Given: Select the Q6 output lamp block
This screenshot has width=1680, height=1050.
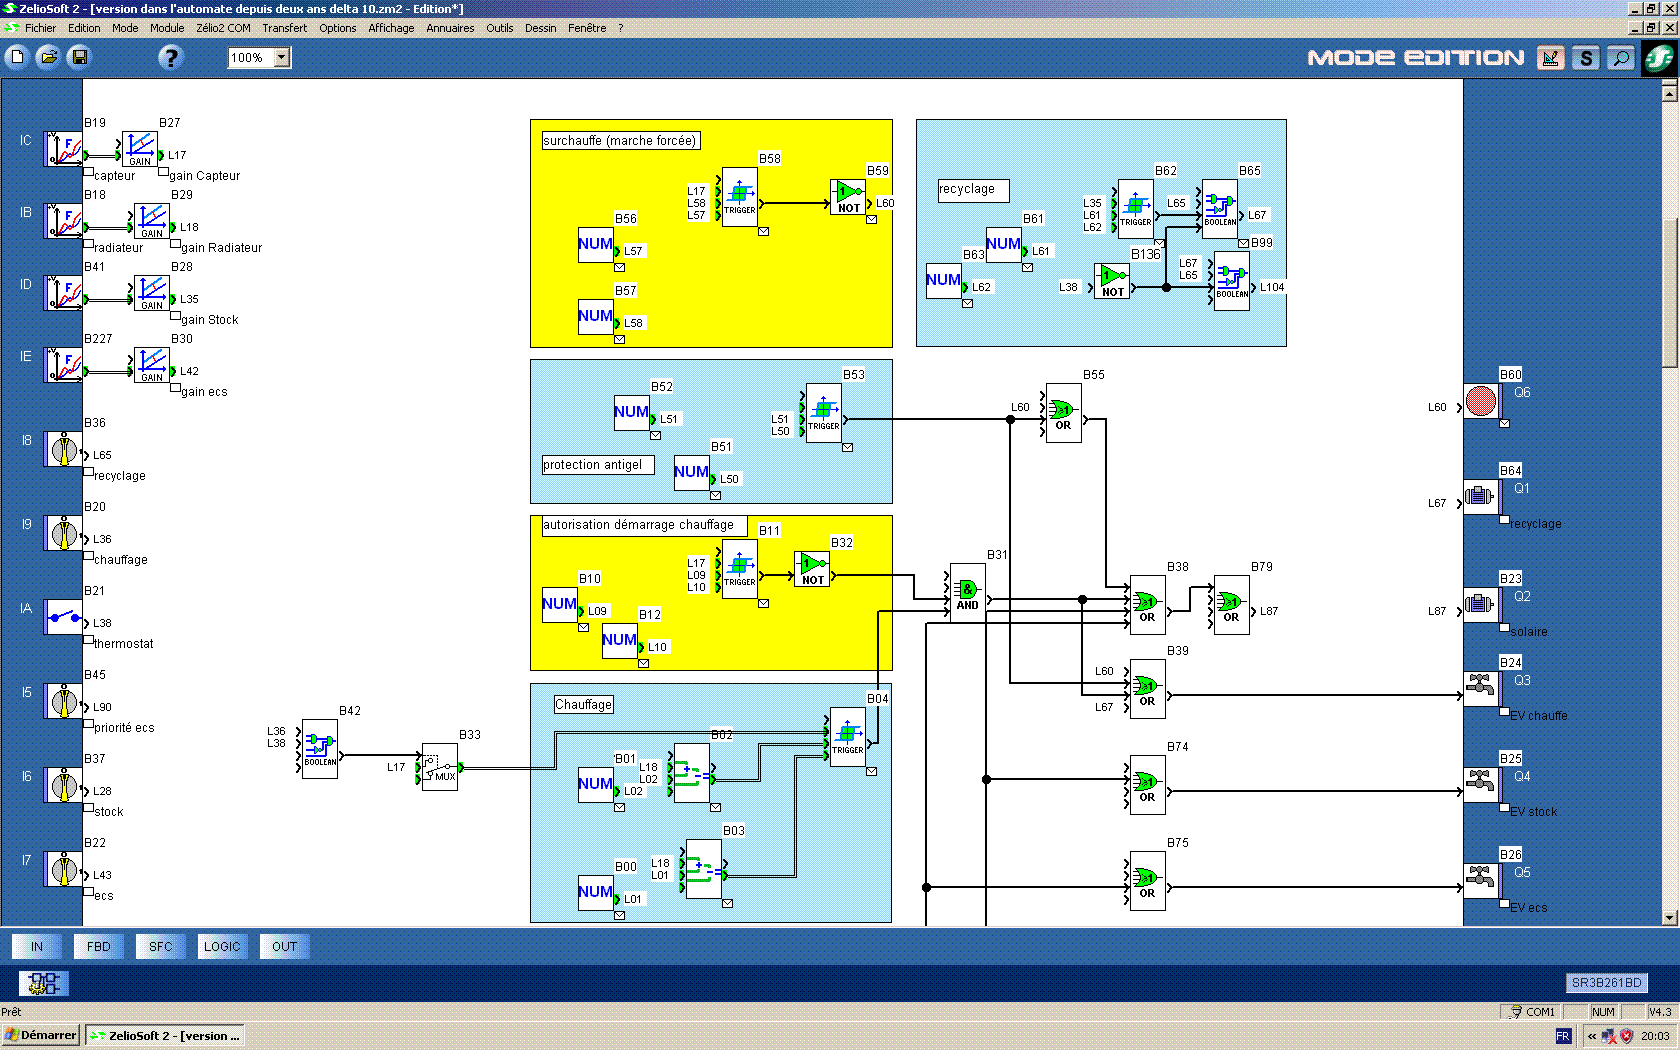Looking at the screenshot, I should [x=1481, y=402].
